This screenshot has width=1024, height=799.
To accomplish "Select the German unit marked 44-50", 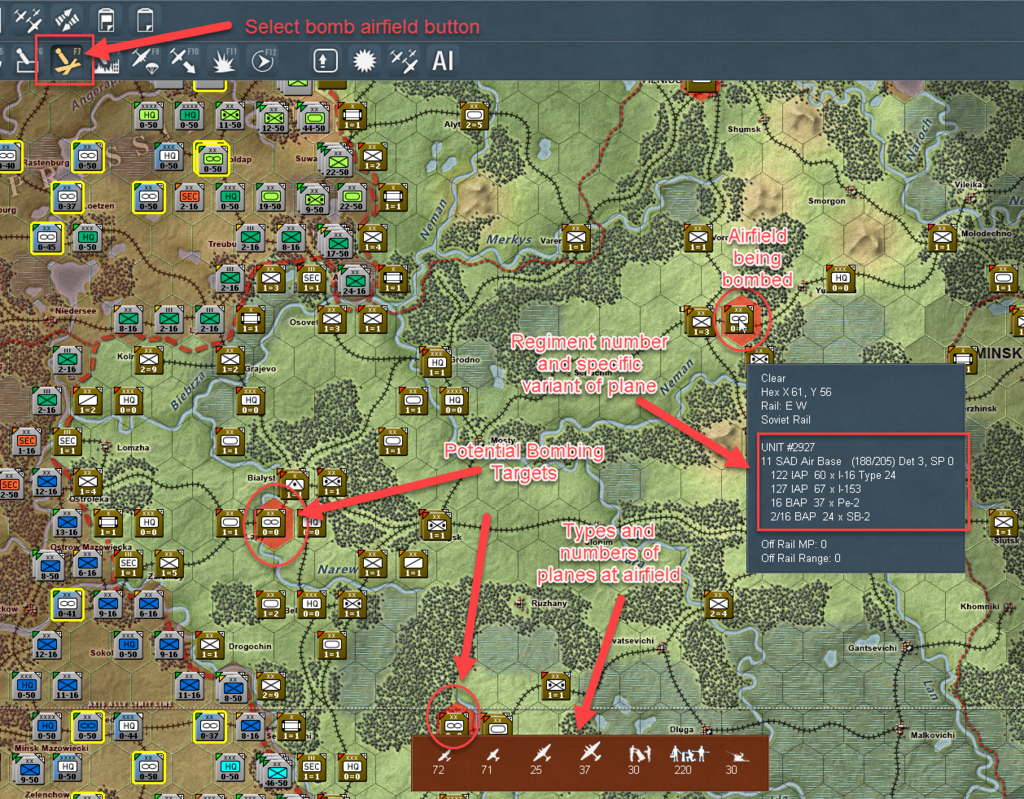I will (313, 118).
